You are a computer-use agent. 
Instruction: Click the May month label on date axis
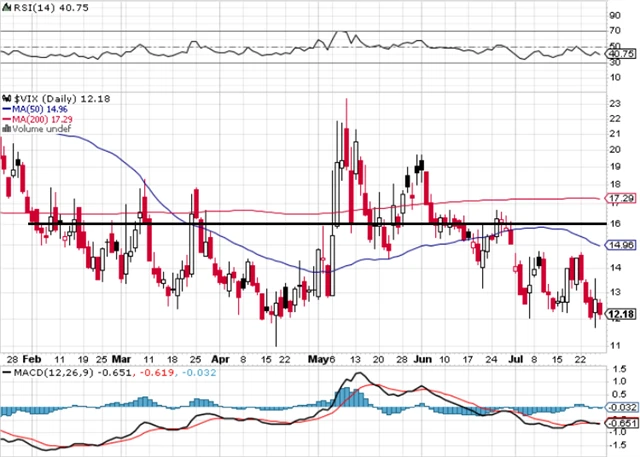pos(319,357)
